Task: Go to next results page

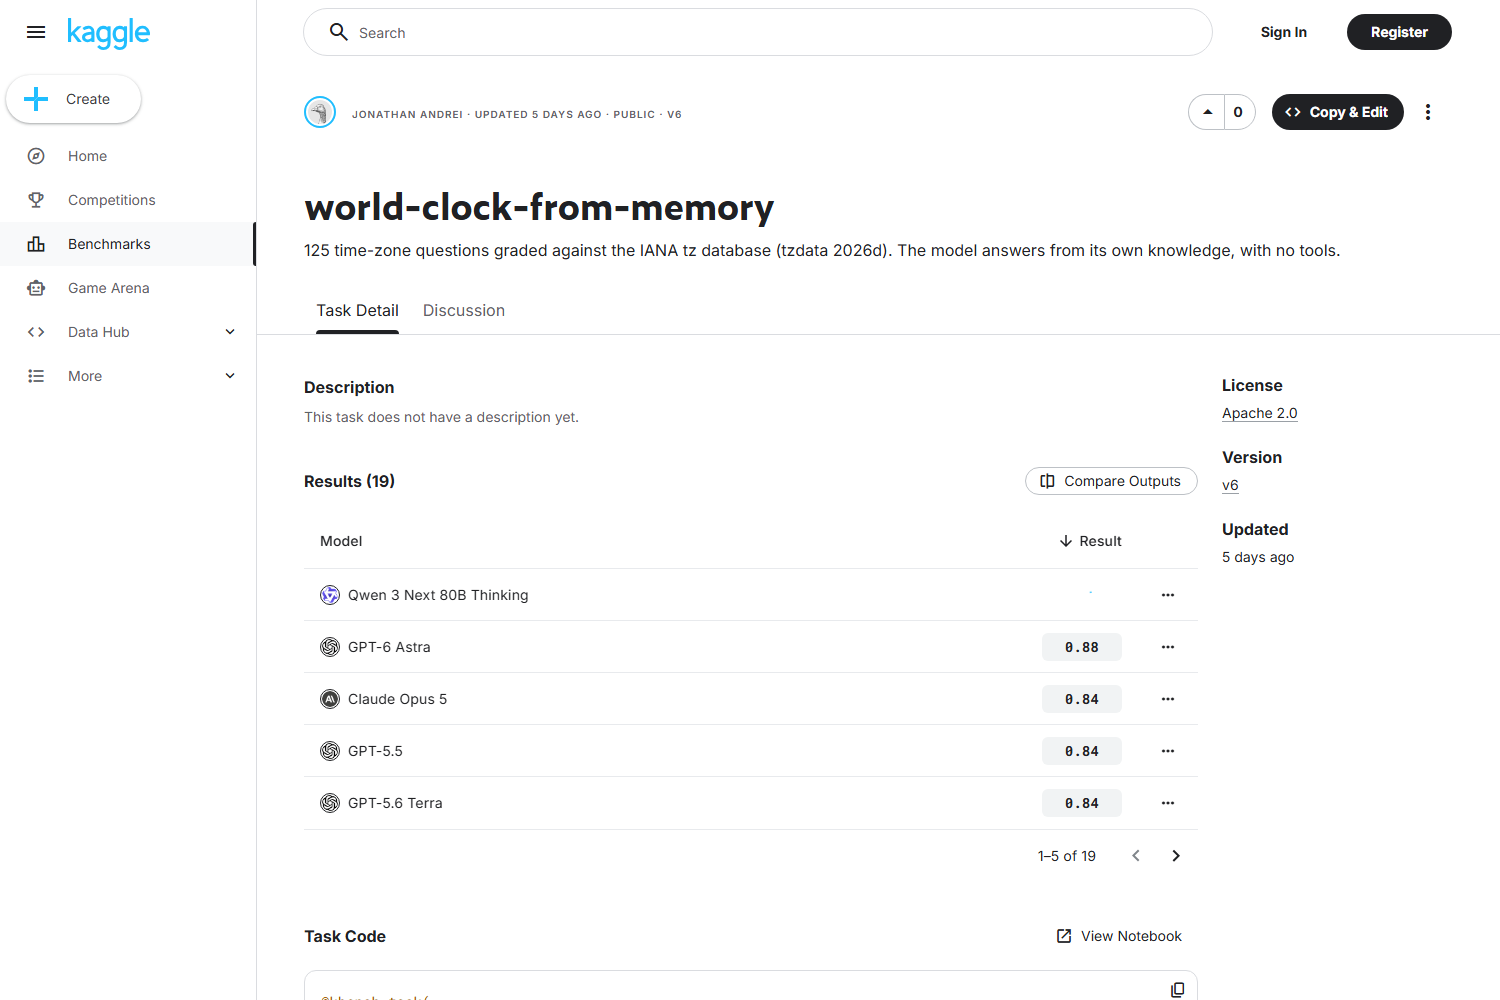Action: tap(1176, 856)
